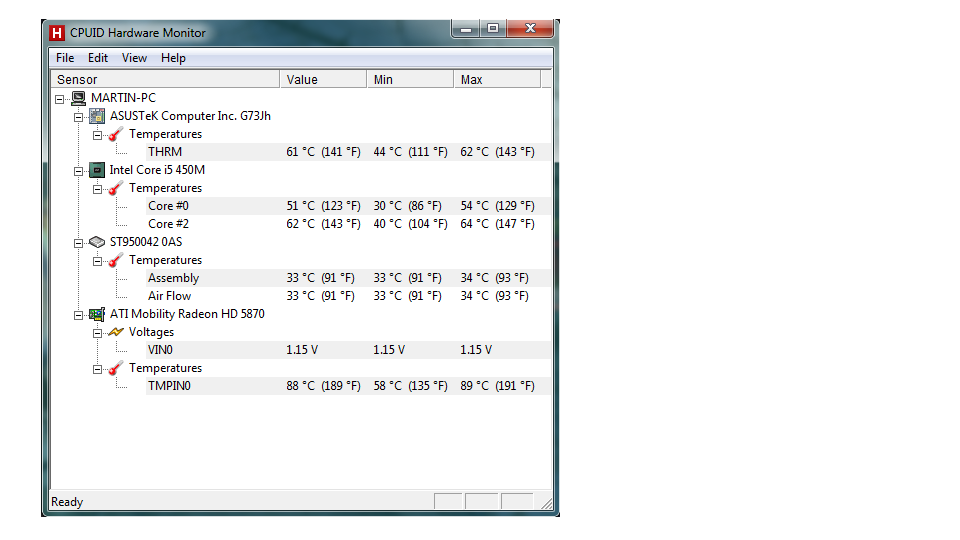Click thermometer icon under ASUSTeK
This screenshot has height=540, width=960.
116,134
